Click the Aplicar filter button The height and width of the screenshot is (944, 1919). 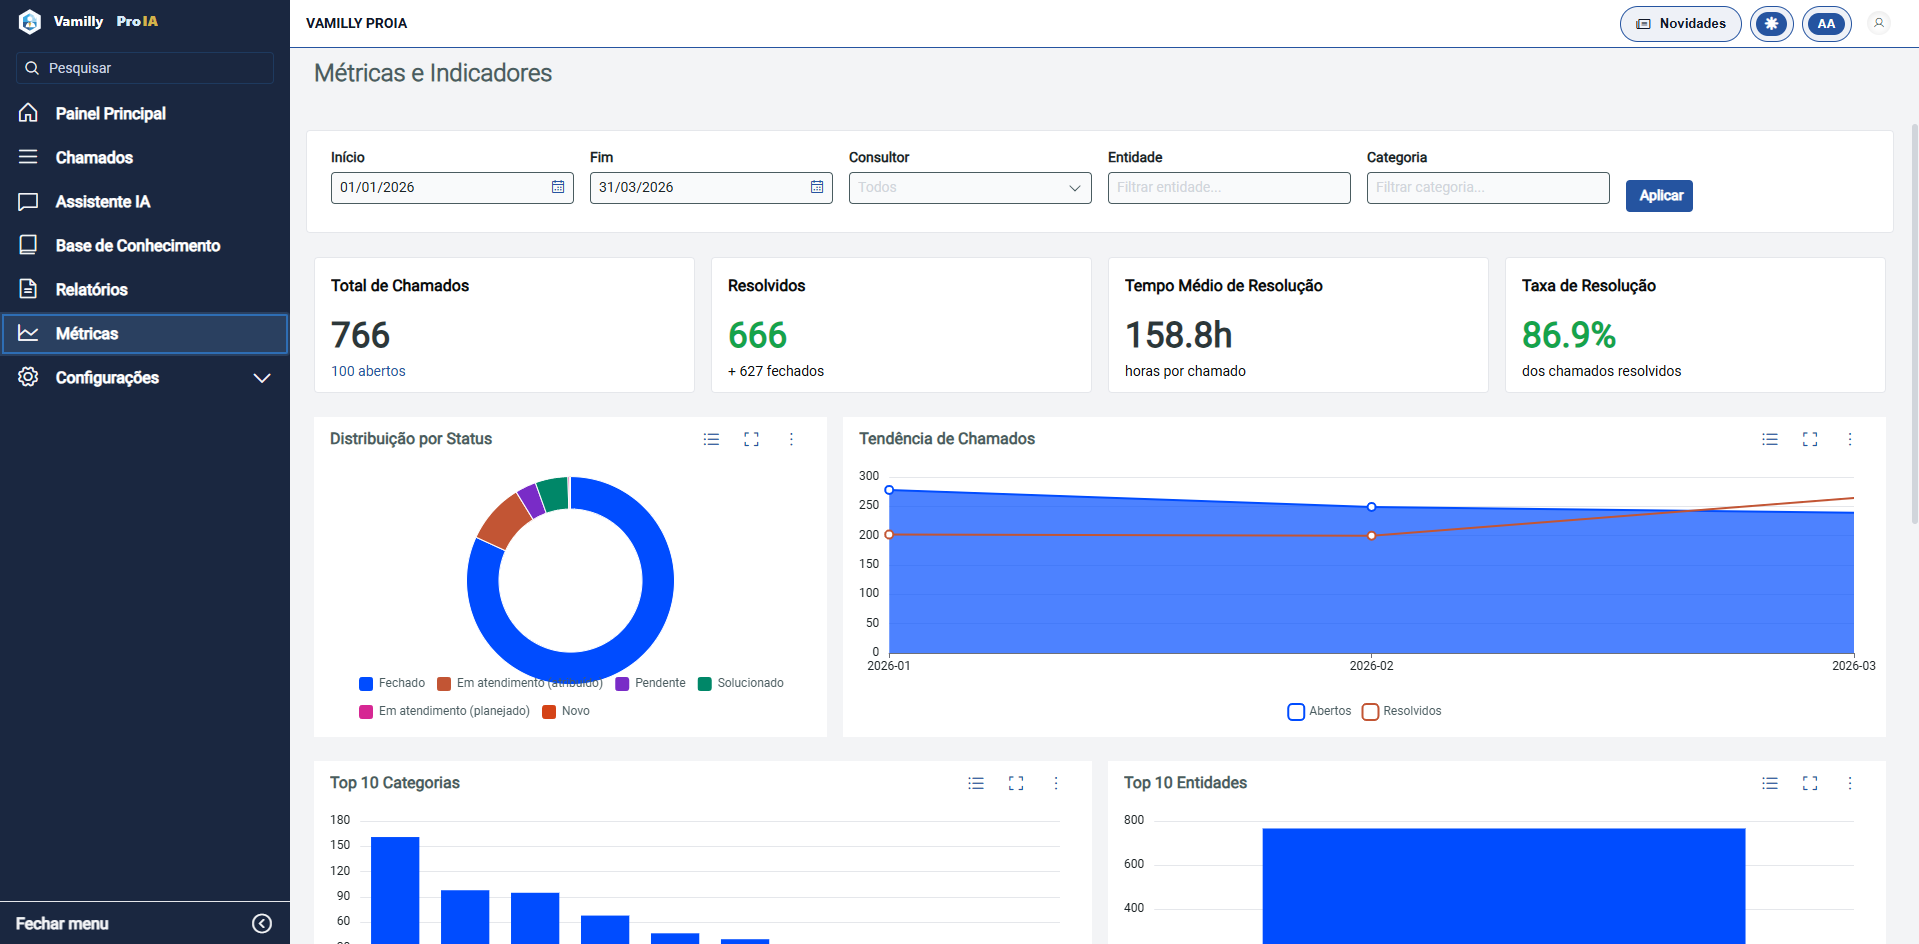pyautogui.click(x=1658, y=195)
